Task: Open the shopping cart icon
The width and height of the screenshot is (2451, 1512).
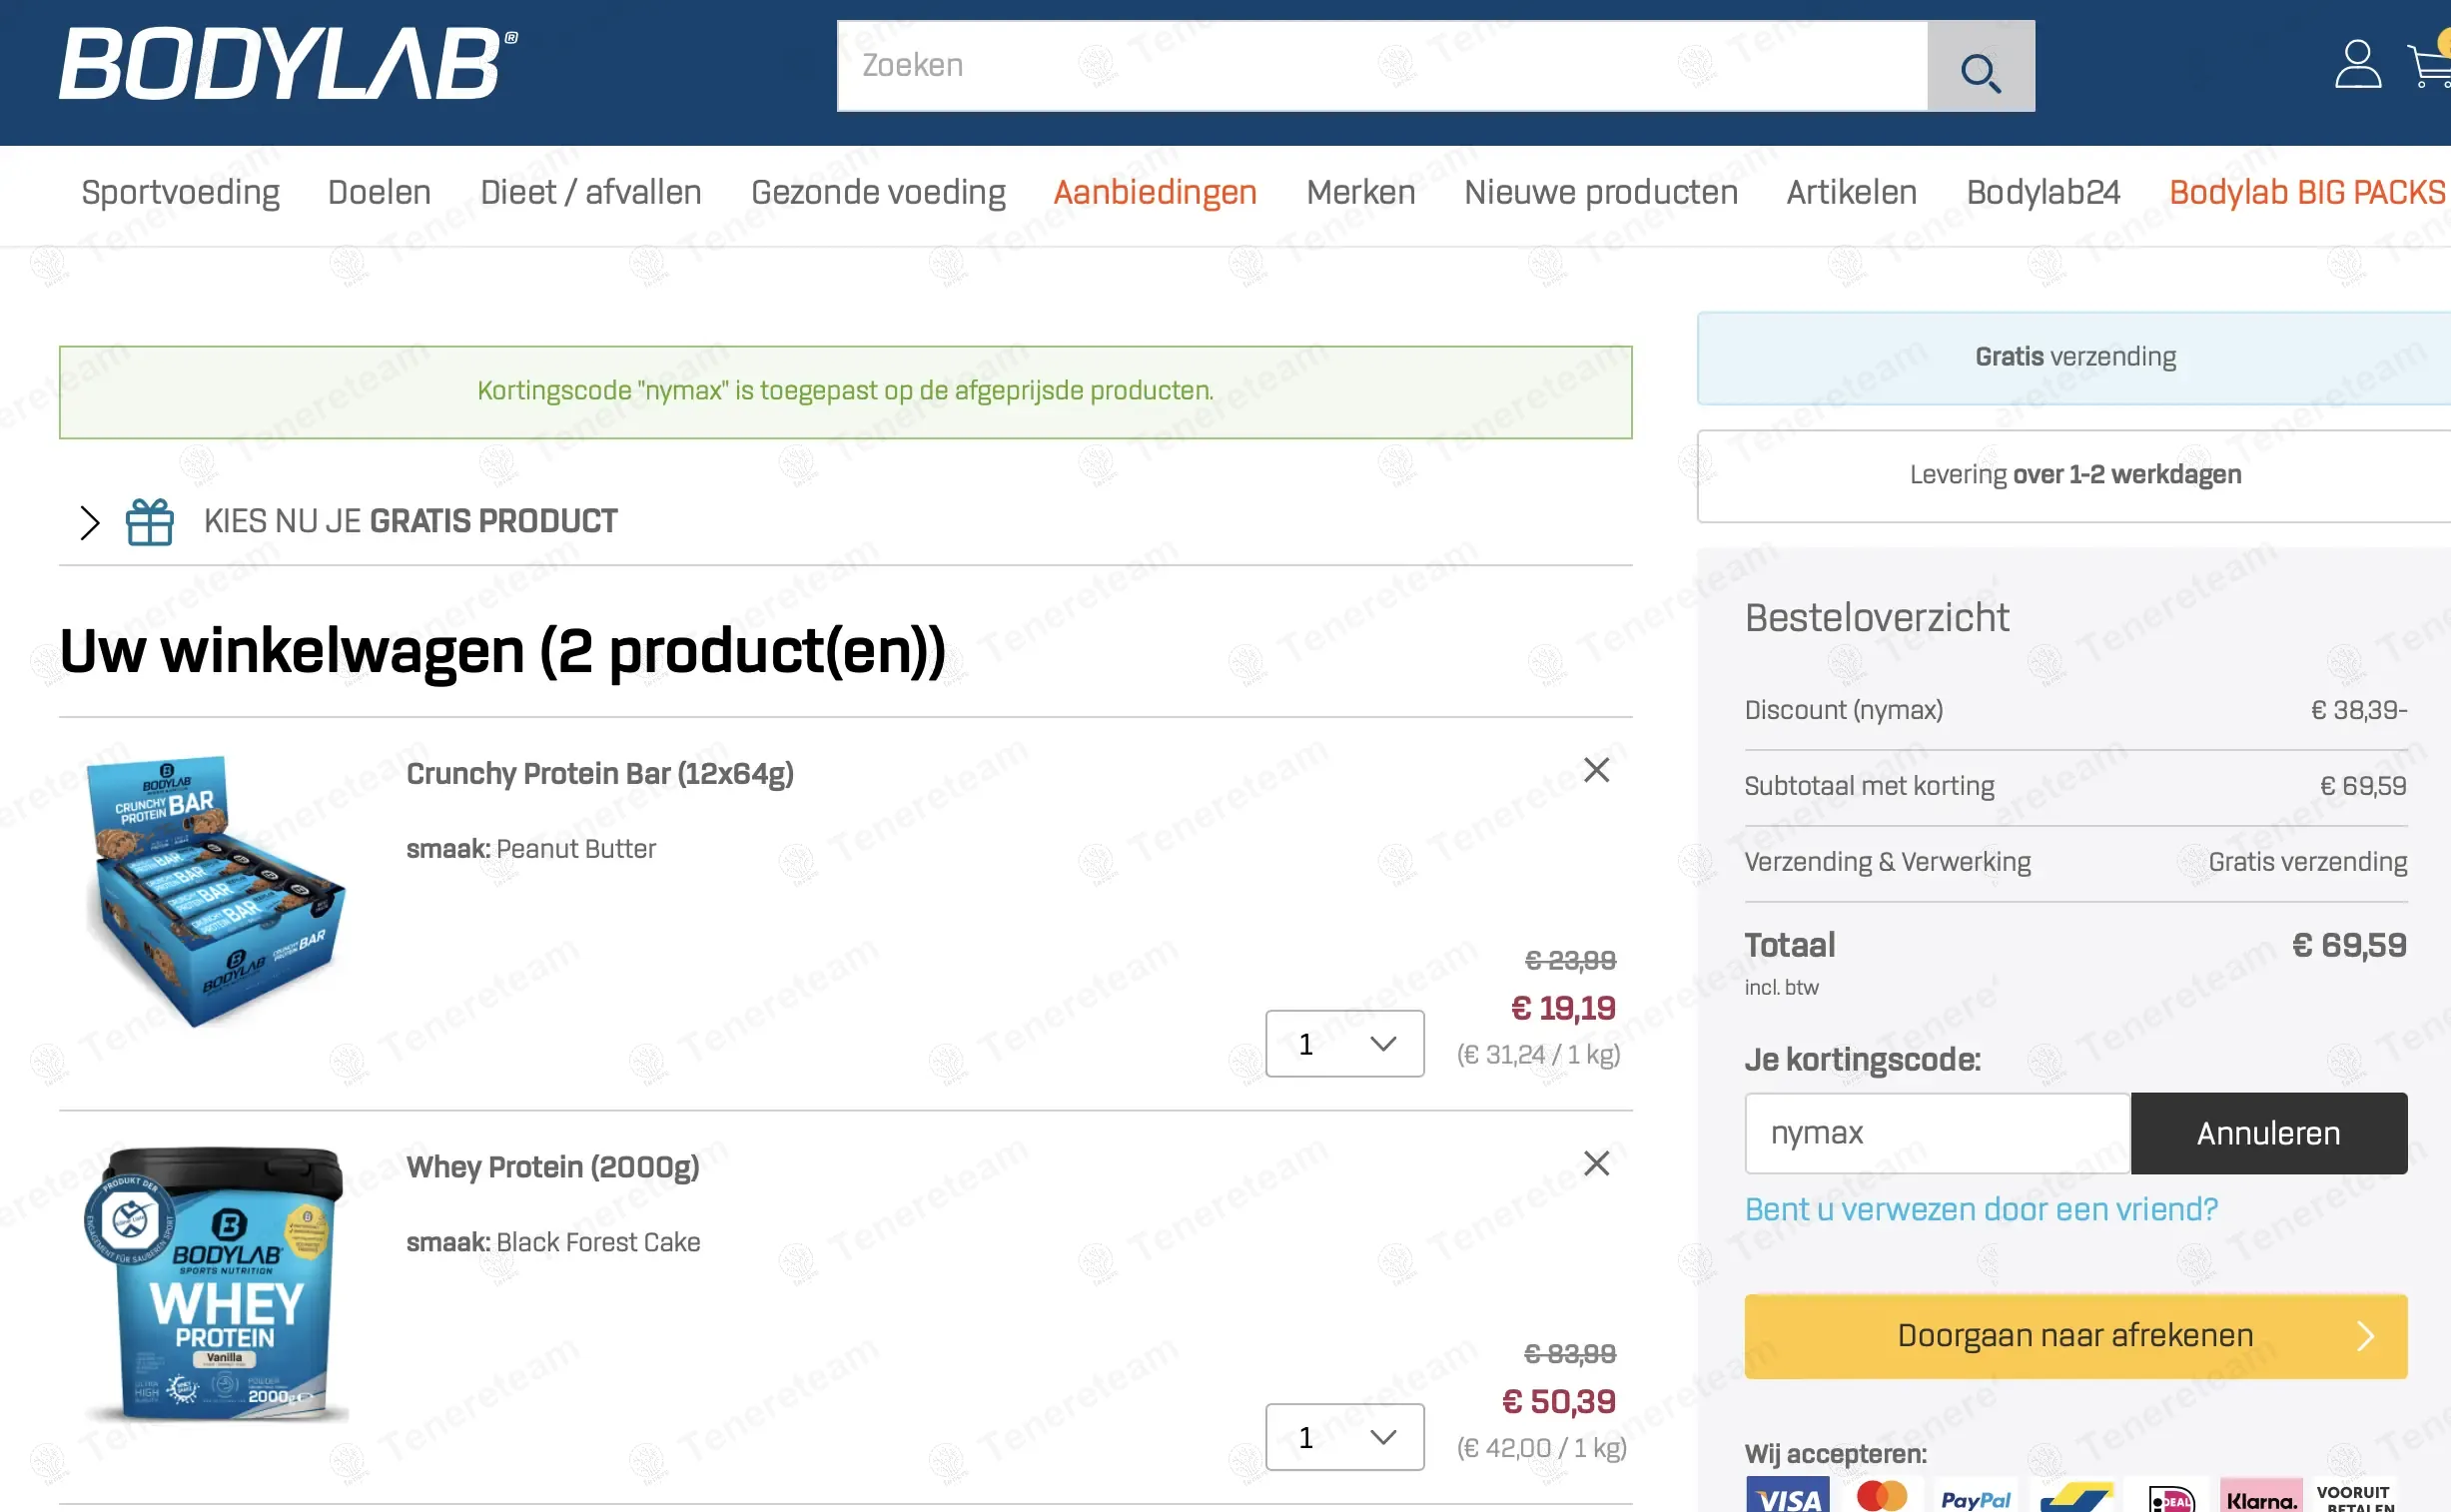Action: pos(2430,66)
